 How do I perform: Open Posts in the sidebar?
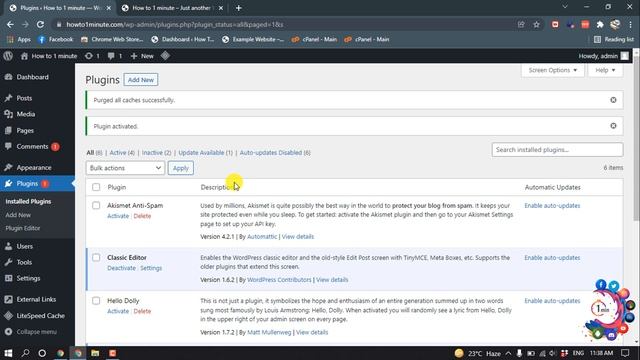tap(24, 98)
